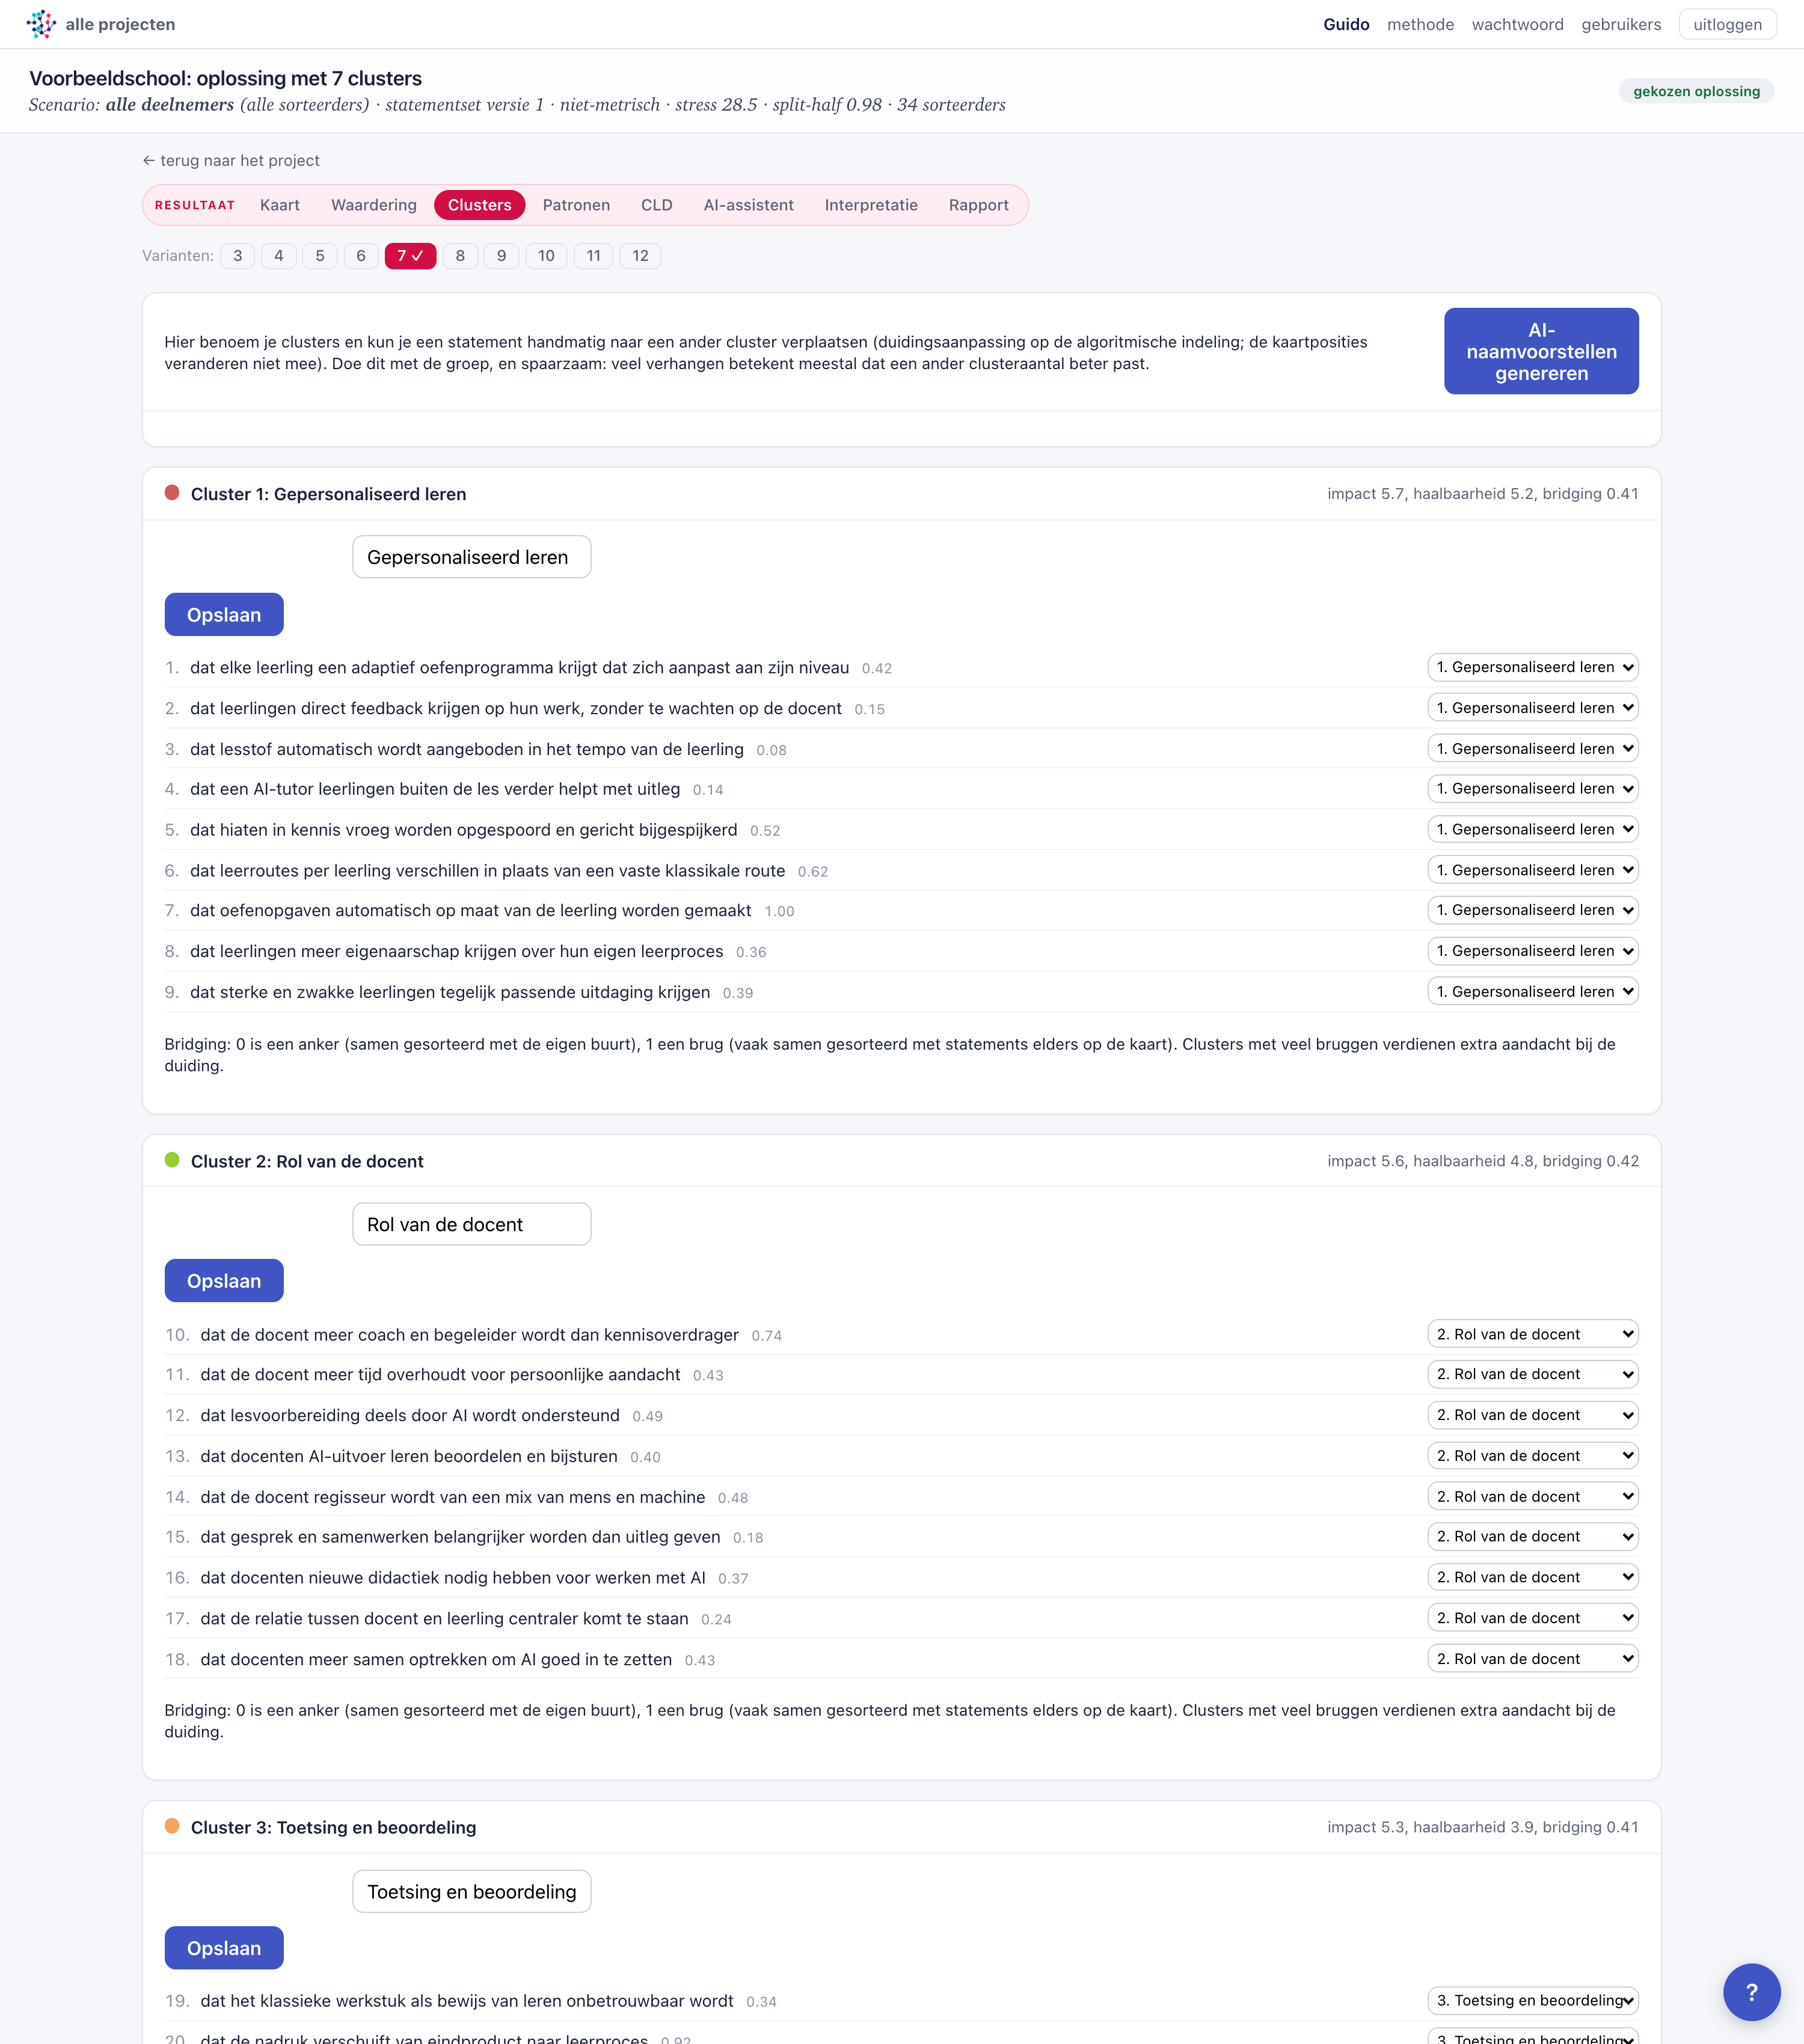Viewport: 1804px width, 2044px height.
Task: Choose variant 6 clusters
Action: pos(361,256)
